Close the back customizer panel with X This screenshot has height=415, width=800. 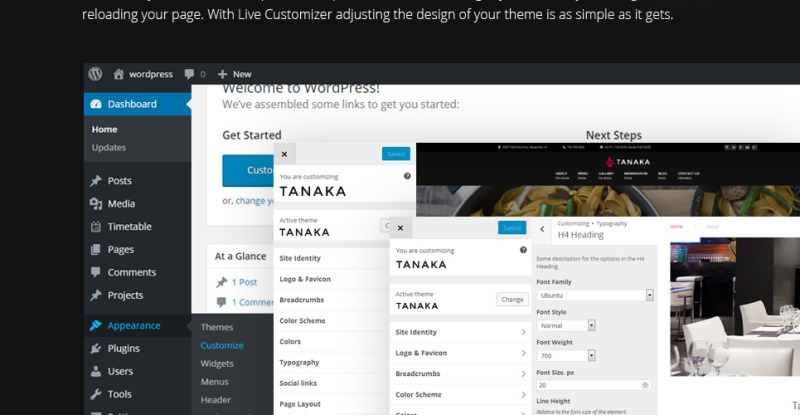pyautogui.click(x=285, y=154)
